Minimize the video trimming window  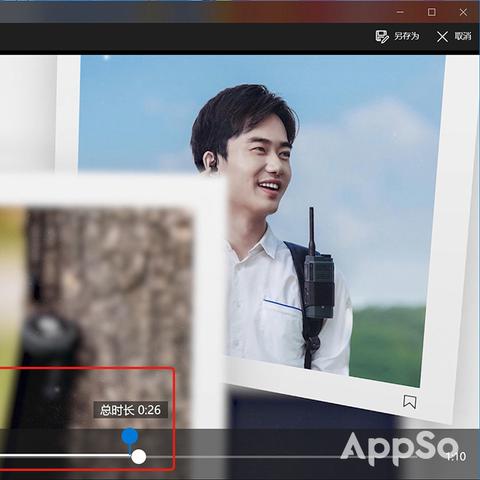400,12
